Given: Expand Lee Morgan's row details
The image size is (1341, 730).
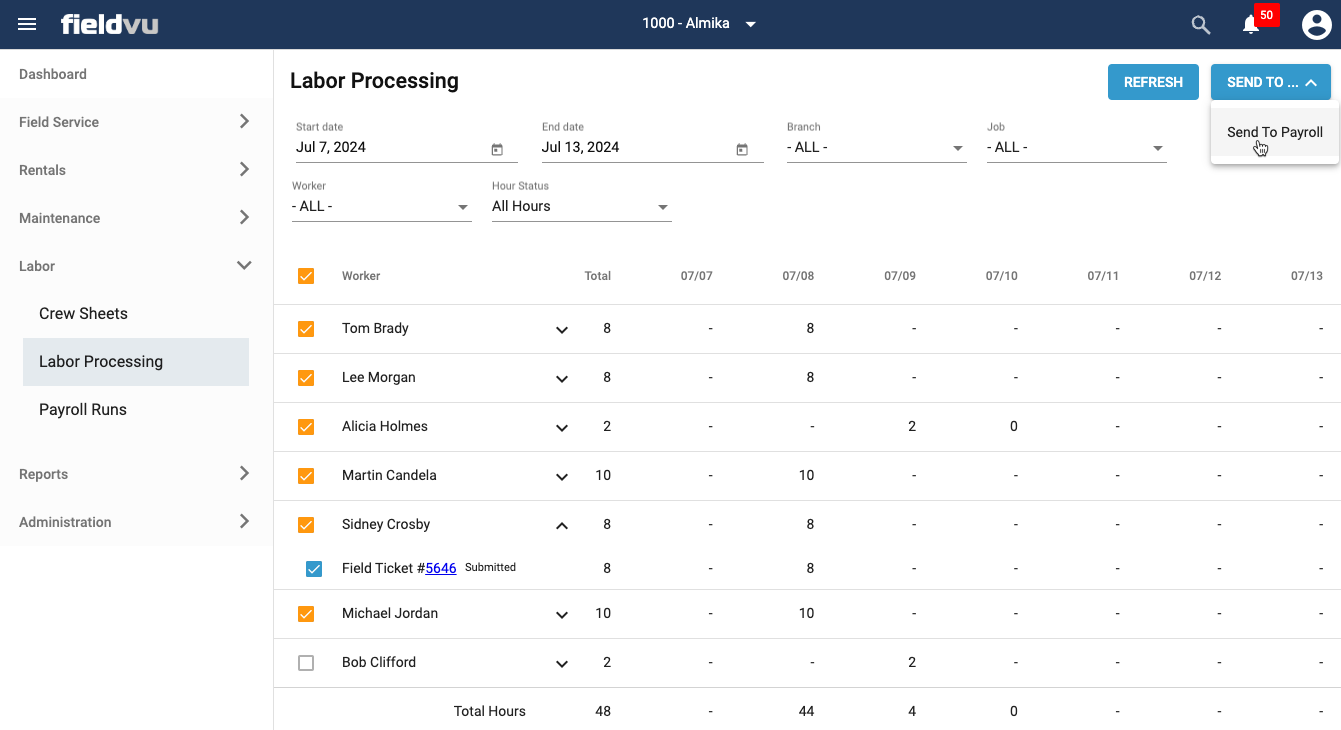Looking at the screenshot, I should coord(562,378).
